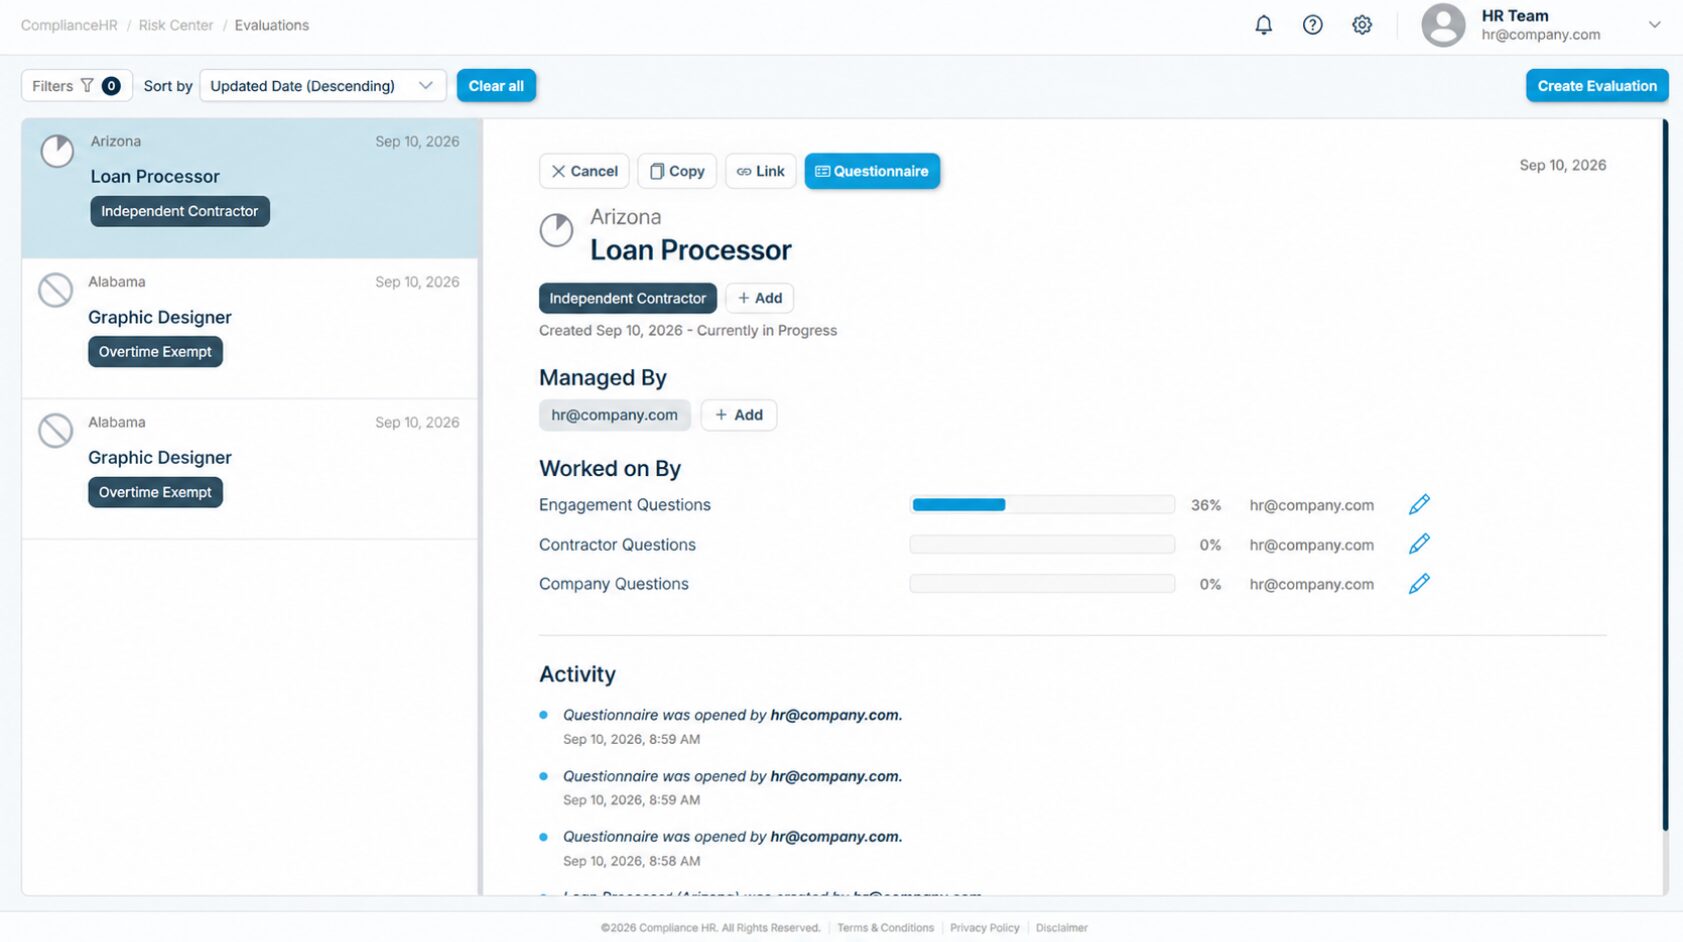Edit Company Questions with pencil icon

click(x=1419, y=584)
